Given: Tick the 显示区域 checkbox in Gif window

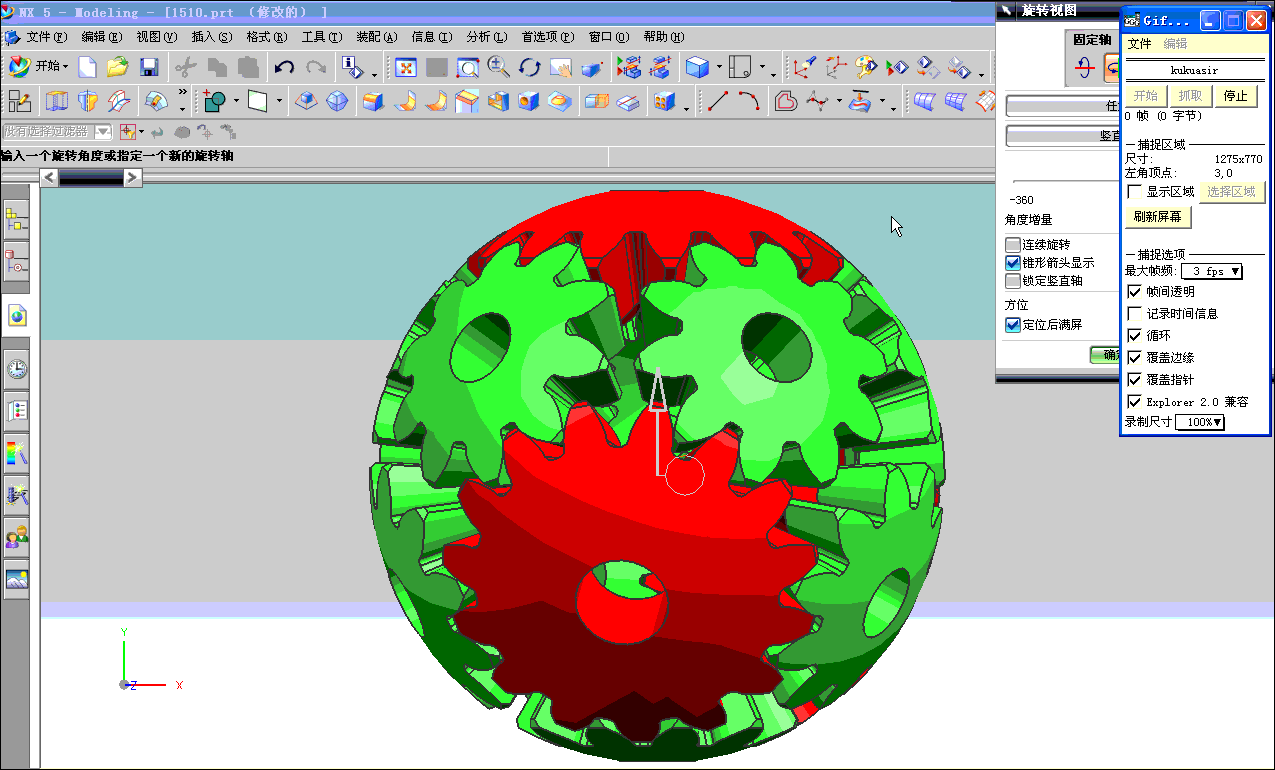Looking at the screenshot, I should pos(1134,192).
